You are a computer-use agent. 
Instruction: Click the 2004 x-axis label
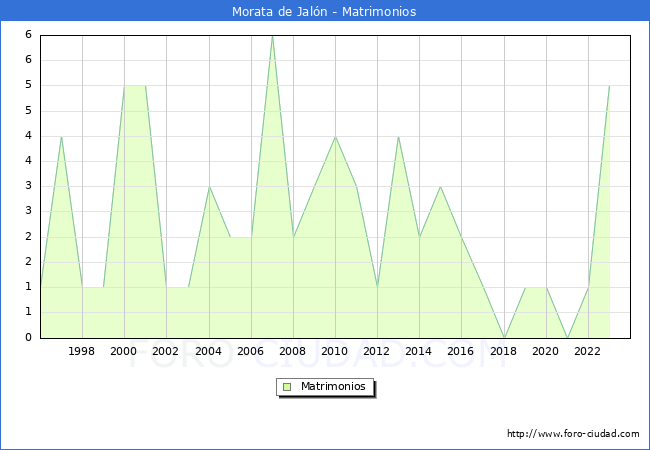208,351
